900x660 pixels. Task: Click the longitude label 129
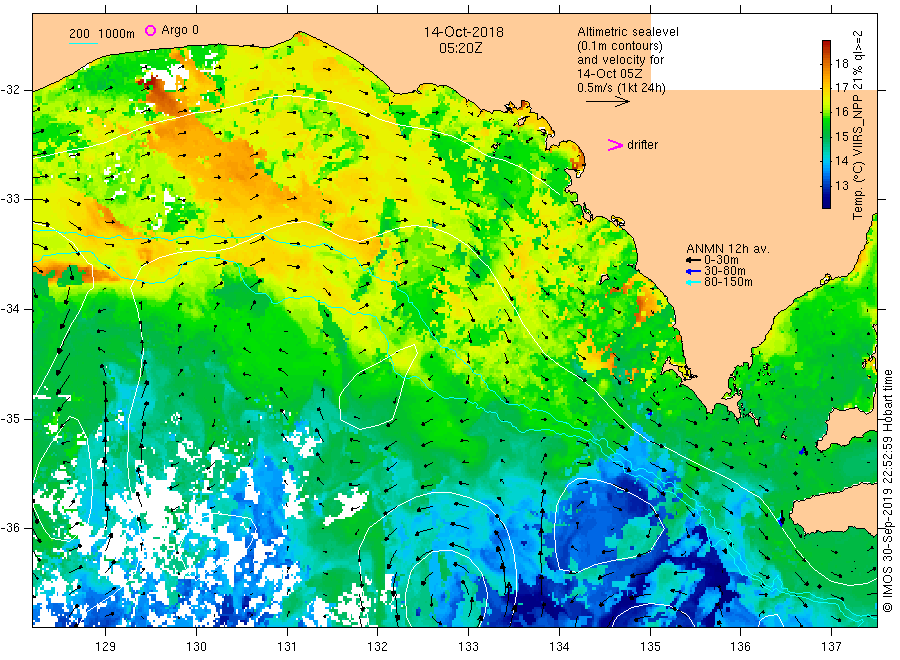[x=106, y=647]
